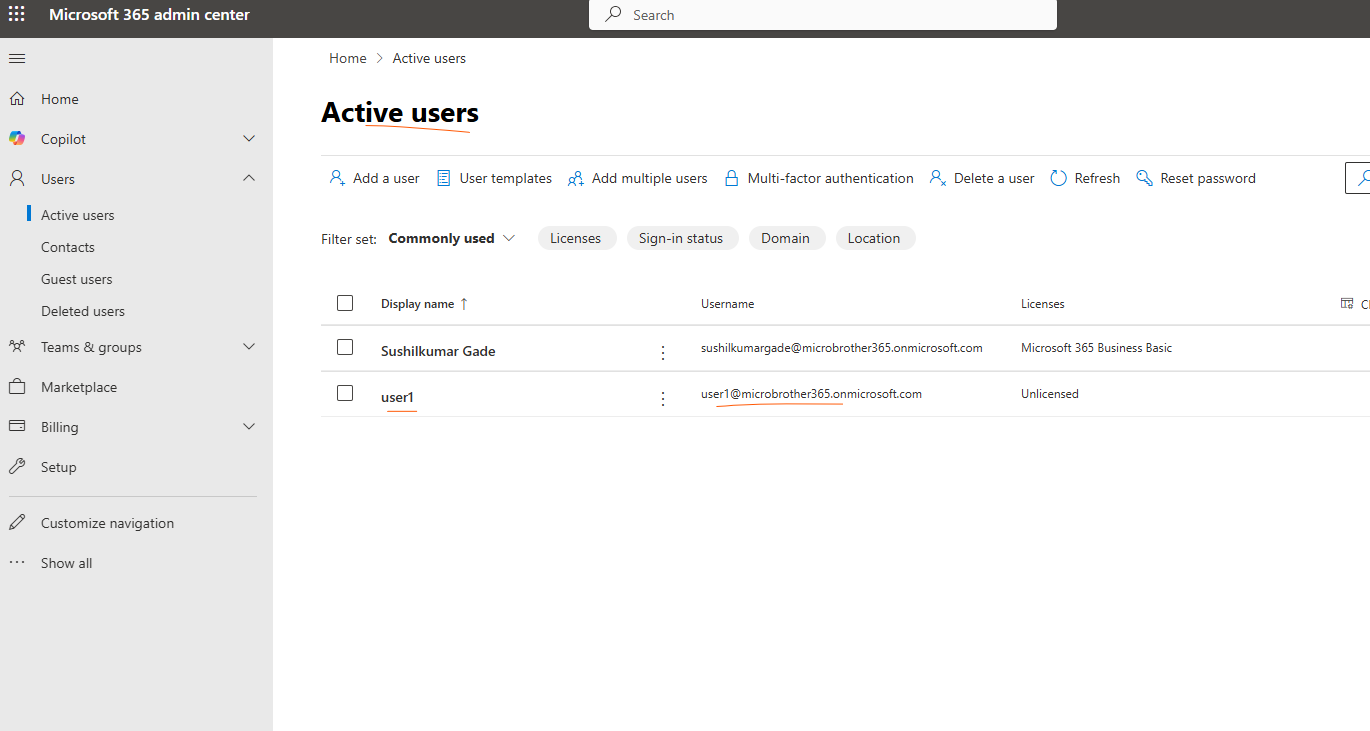
Task: Click the Reset password key icon
Action: click(x=1145, y=178)
